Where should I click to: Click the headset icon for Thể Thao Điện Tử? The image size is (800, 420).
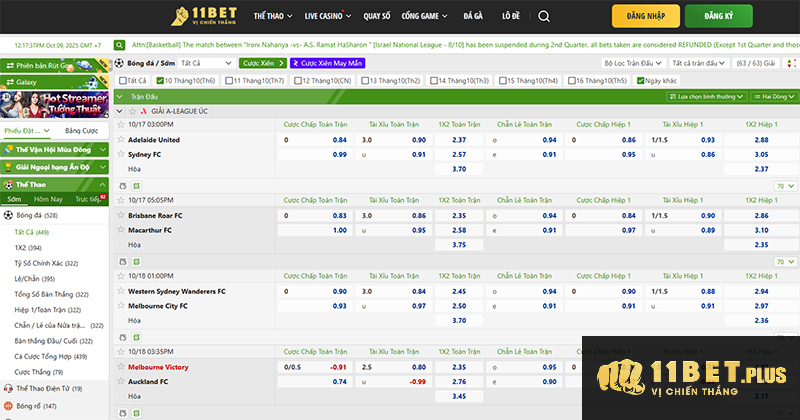pos(9,388)
